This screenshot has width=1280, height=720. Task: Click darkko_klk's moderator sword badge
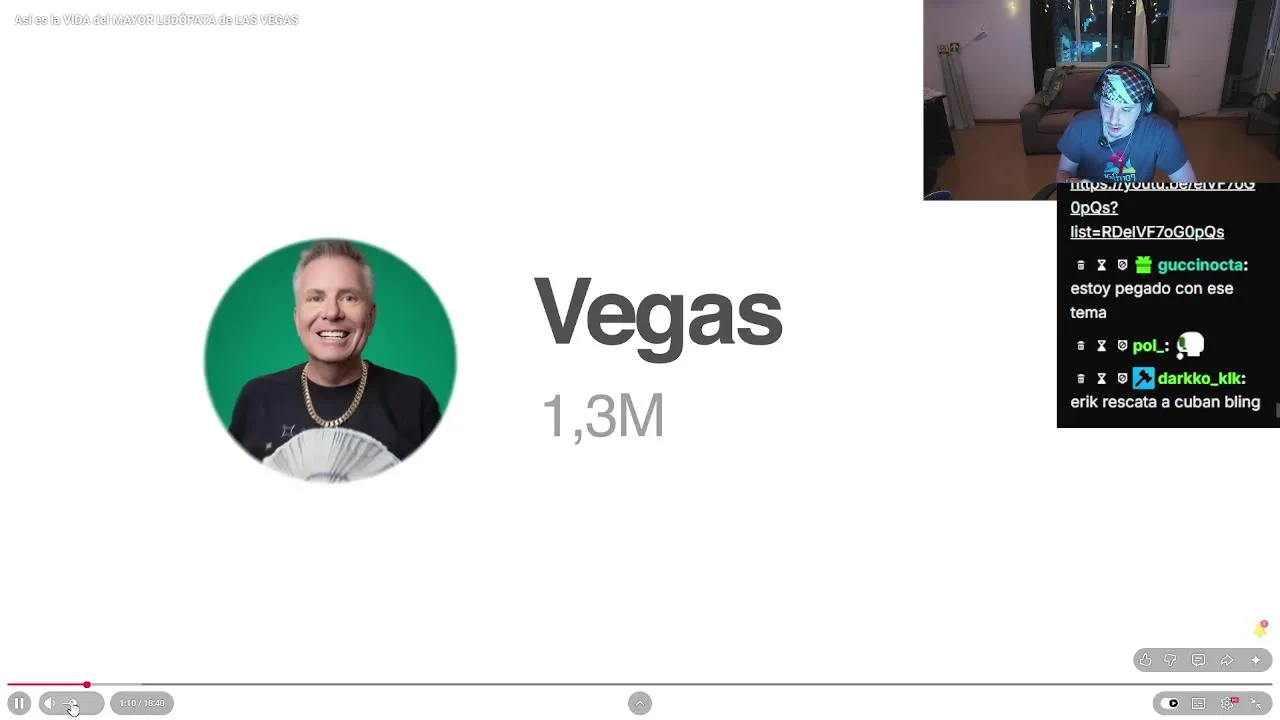click(1143, 378)
